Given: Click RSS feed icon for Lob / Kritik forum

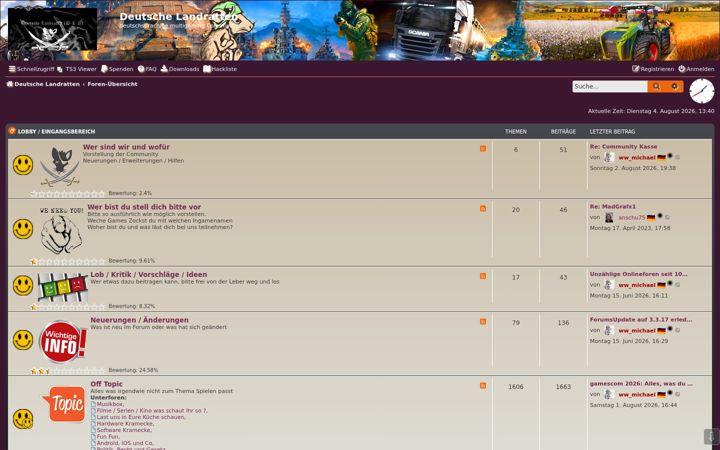Looking at the screenshot, I should coord(483,276).
